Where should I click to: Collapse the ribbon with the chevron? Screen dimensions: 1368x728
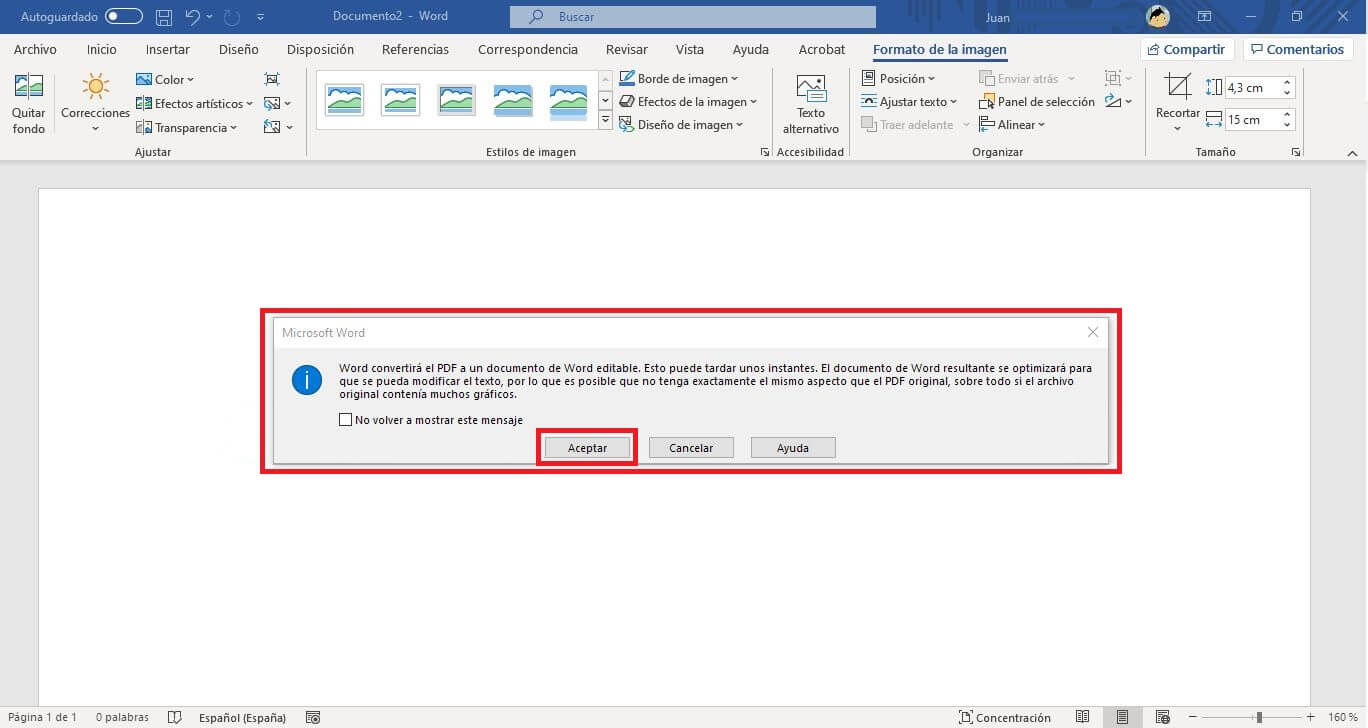(1353, 153)
